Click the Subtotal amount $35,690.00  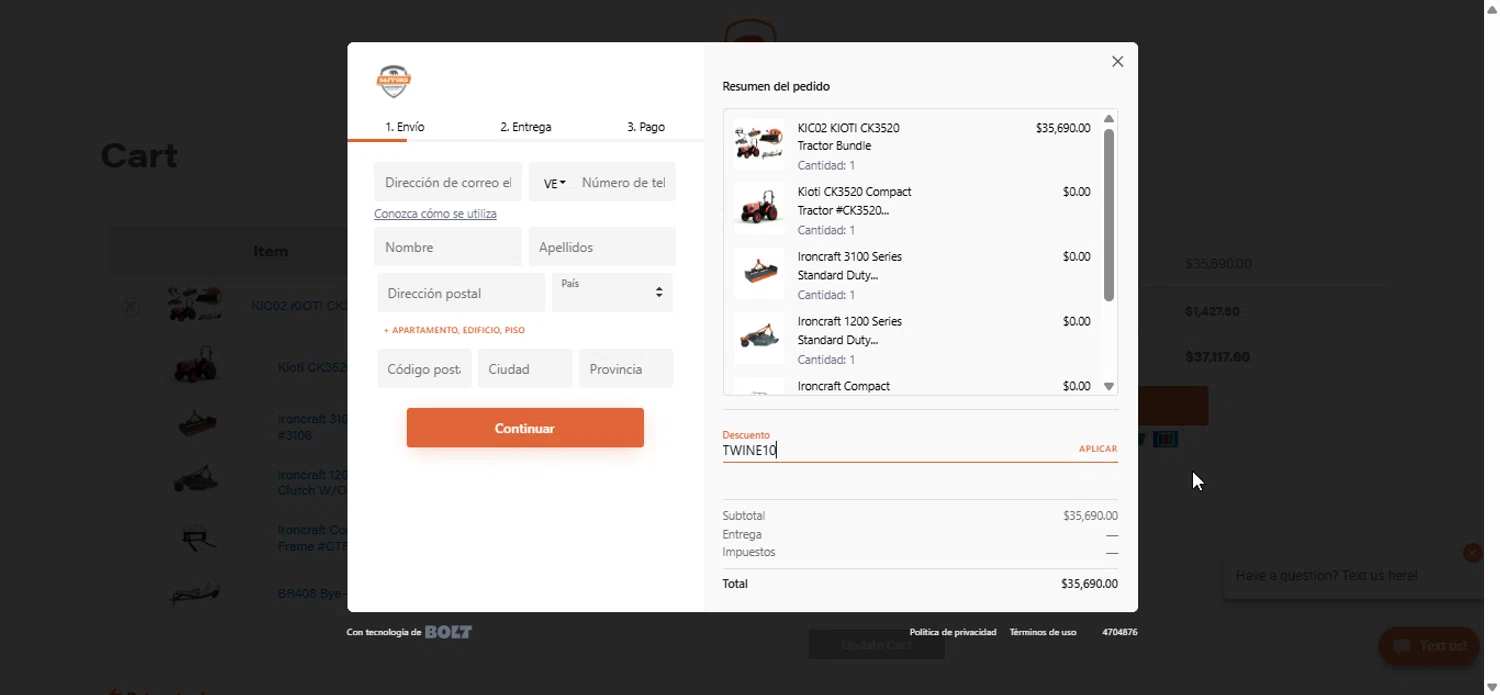tap(1090, 516)
